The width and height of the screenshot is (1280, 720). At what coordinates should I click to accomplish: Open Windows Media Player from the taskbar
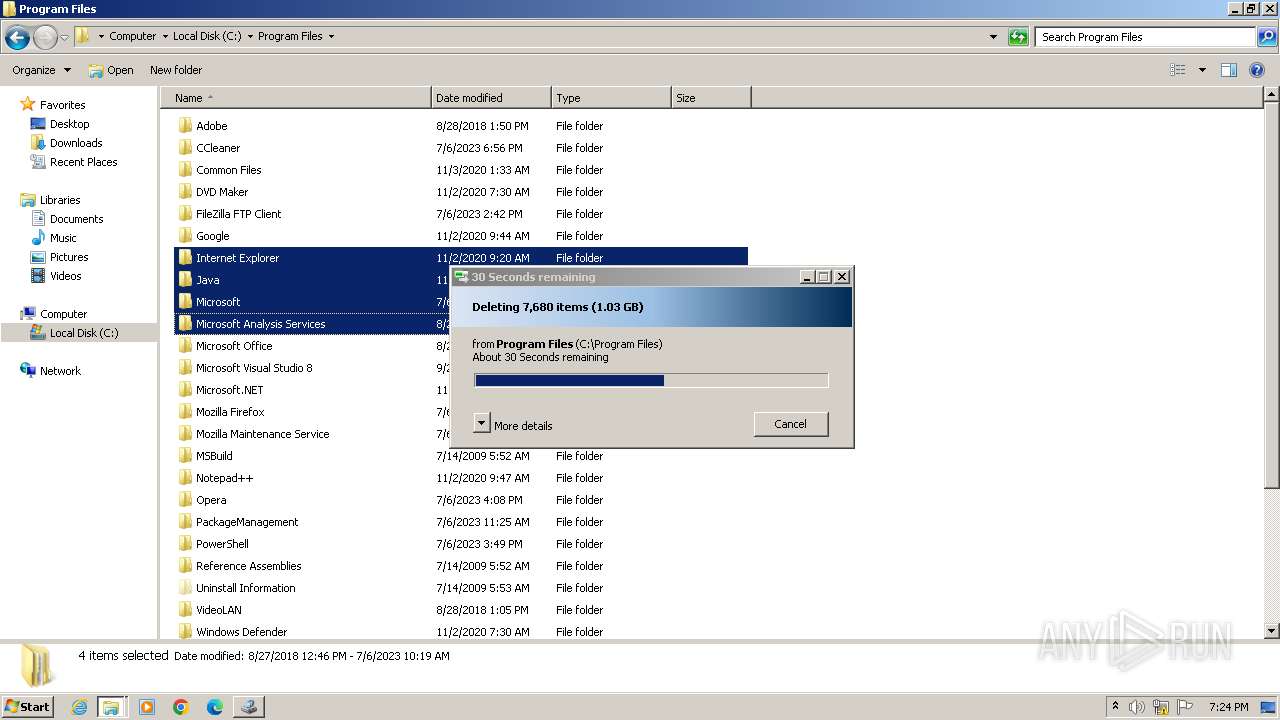(x=147, y=707)
